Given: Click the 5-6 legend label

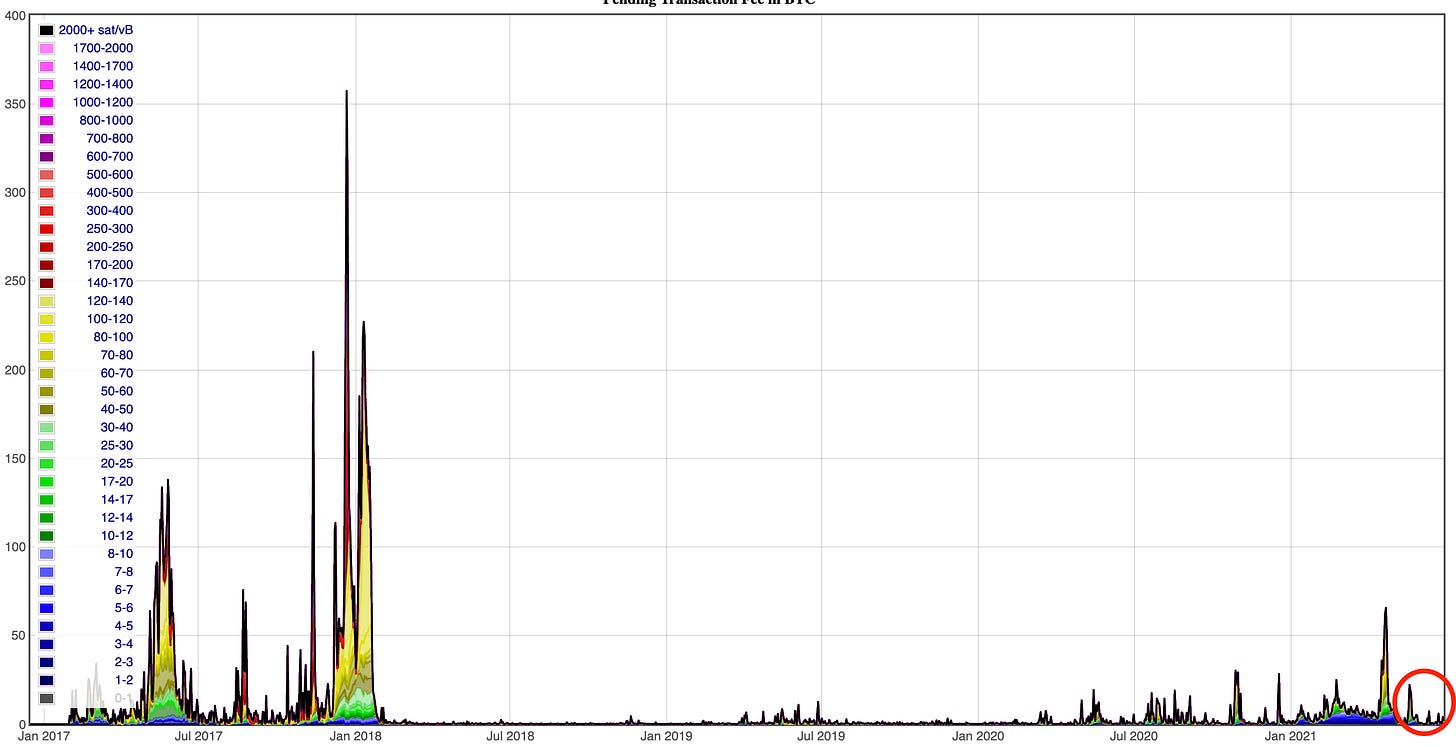Looking at the screenshot, I should (124, 608).
